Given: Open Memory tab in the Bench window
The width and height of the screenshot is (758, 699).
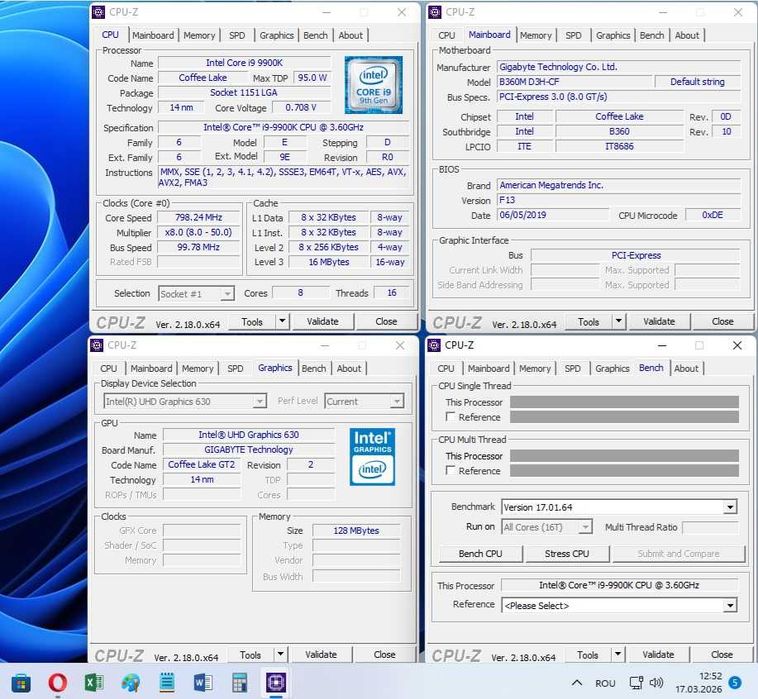Looking at the screenshot, I should click(535, 368).
